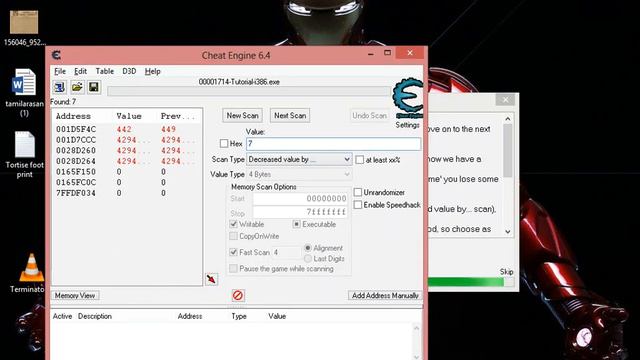
Task: Click the save floppy disk icon
Action: click(94, 87)
